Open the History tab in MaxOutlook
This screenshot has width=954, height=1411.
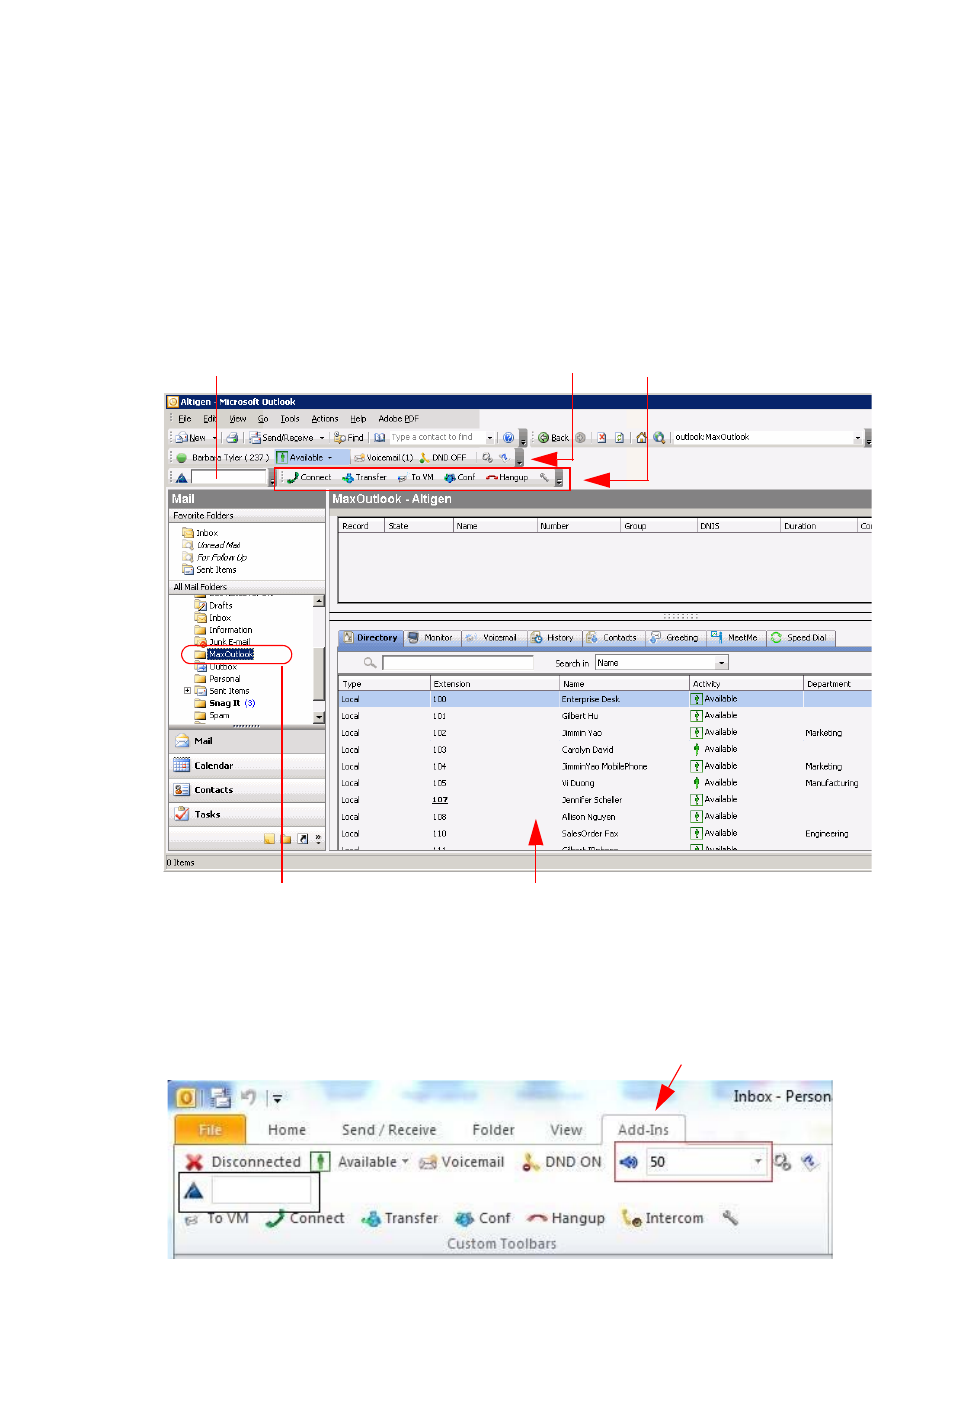click(553, 638)
